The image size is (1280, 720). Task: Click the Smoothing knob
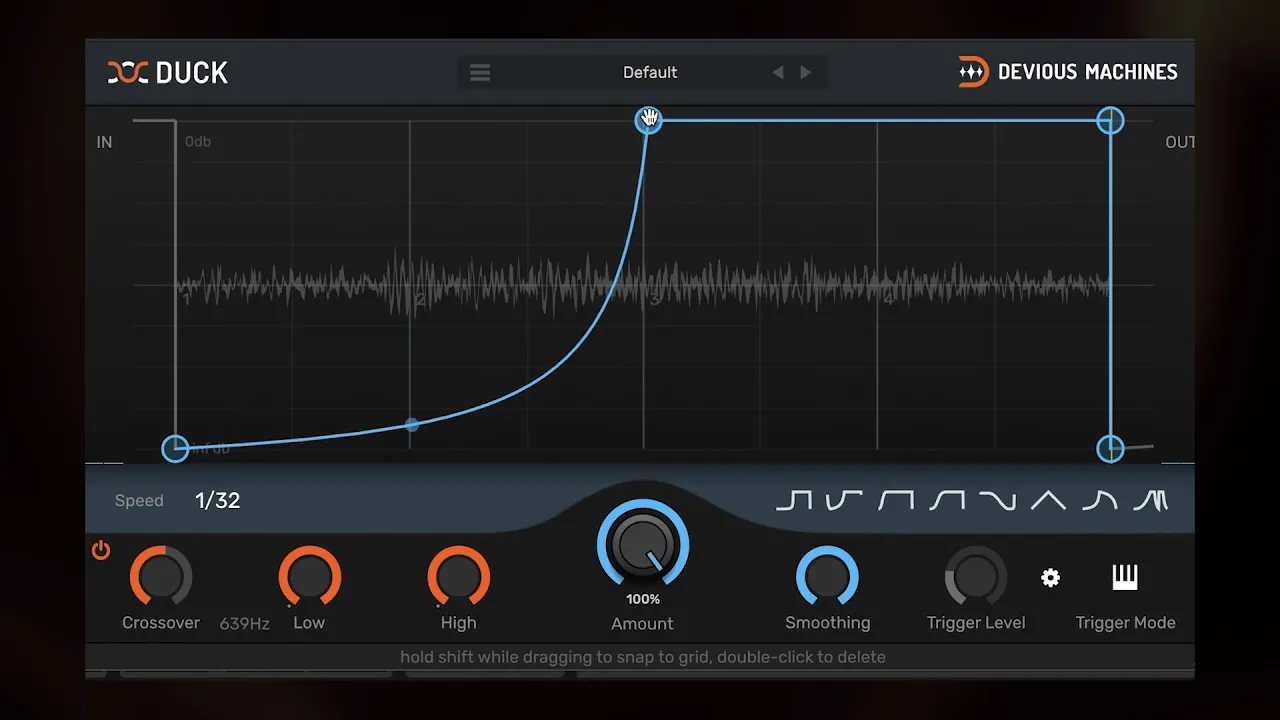coord(827,576)
